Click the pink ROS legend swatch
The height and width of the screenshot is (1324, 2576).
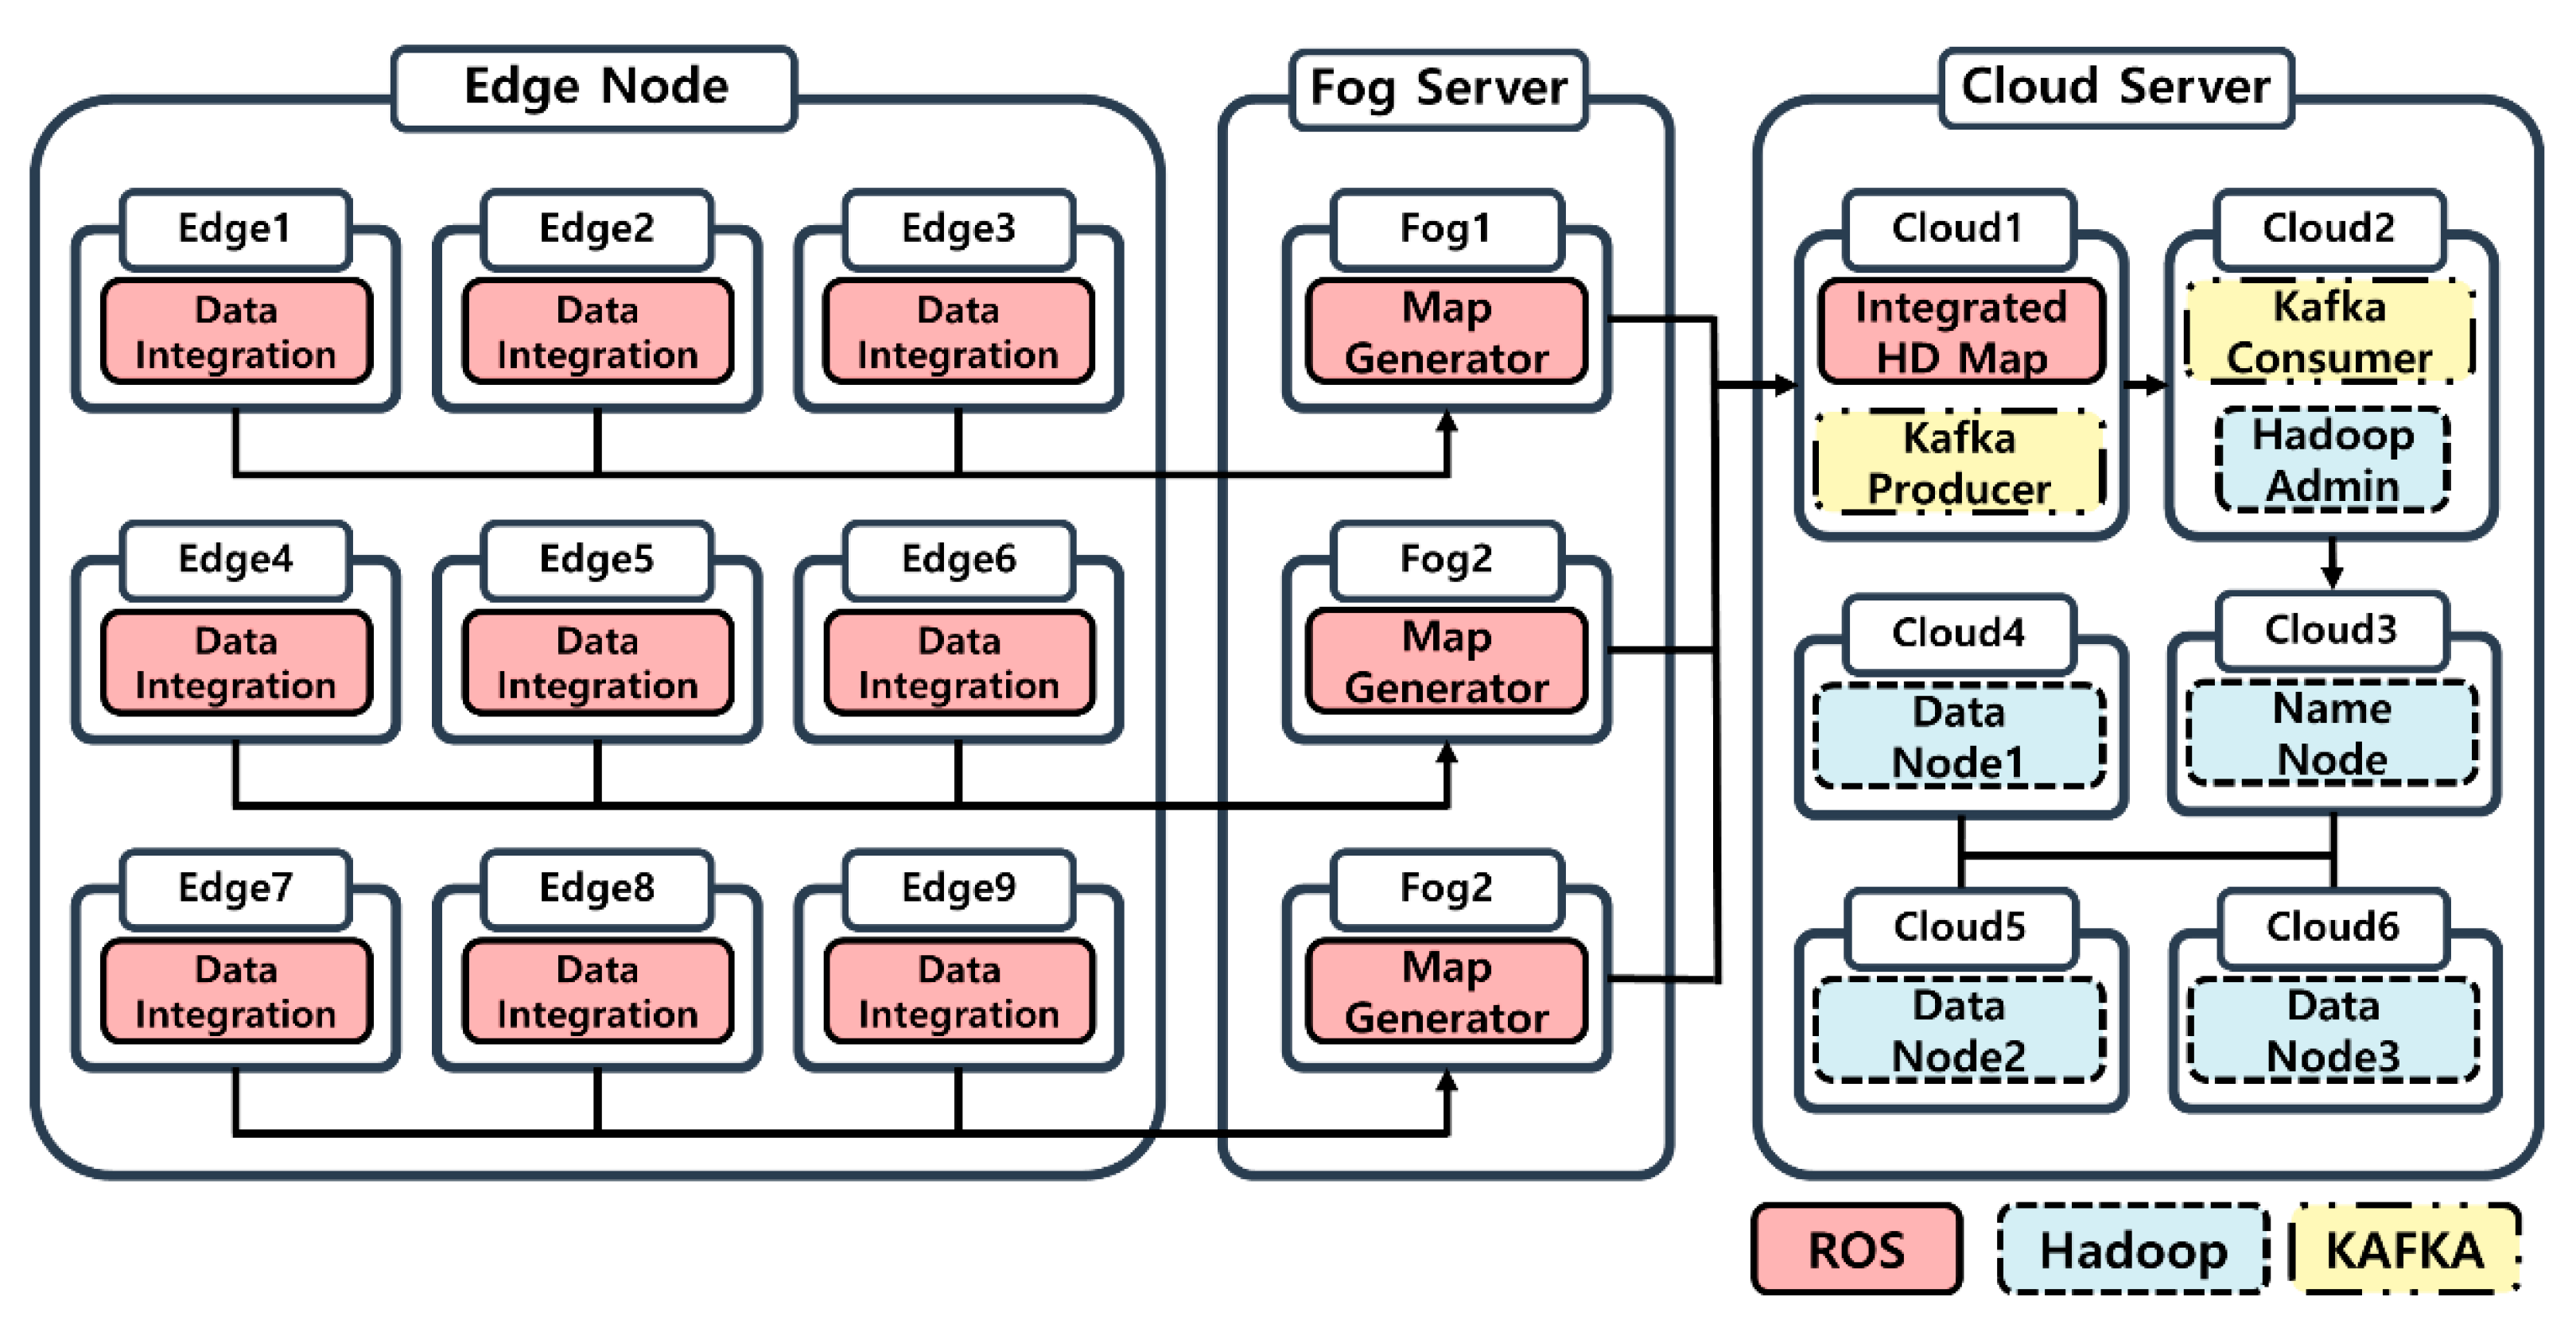1856,1249
